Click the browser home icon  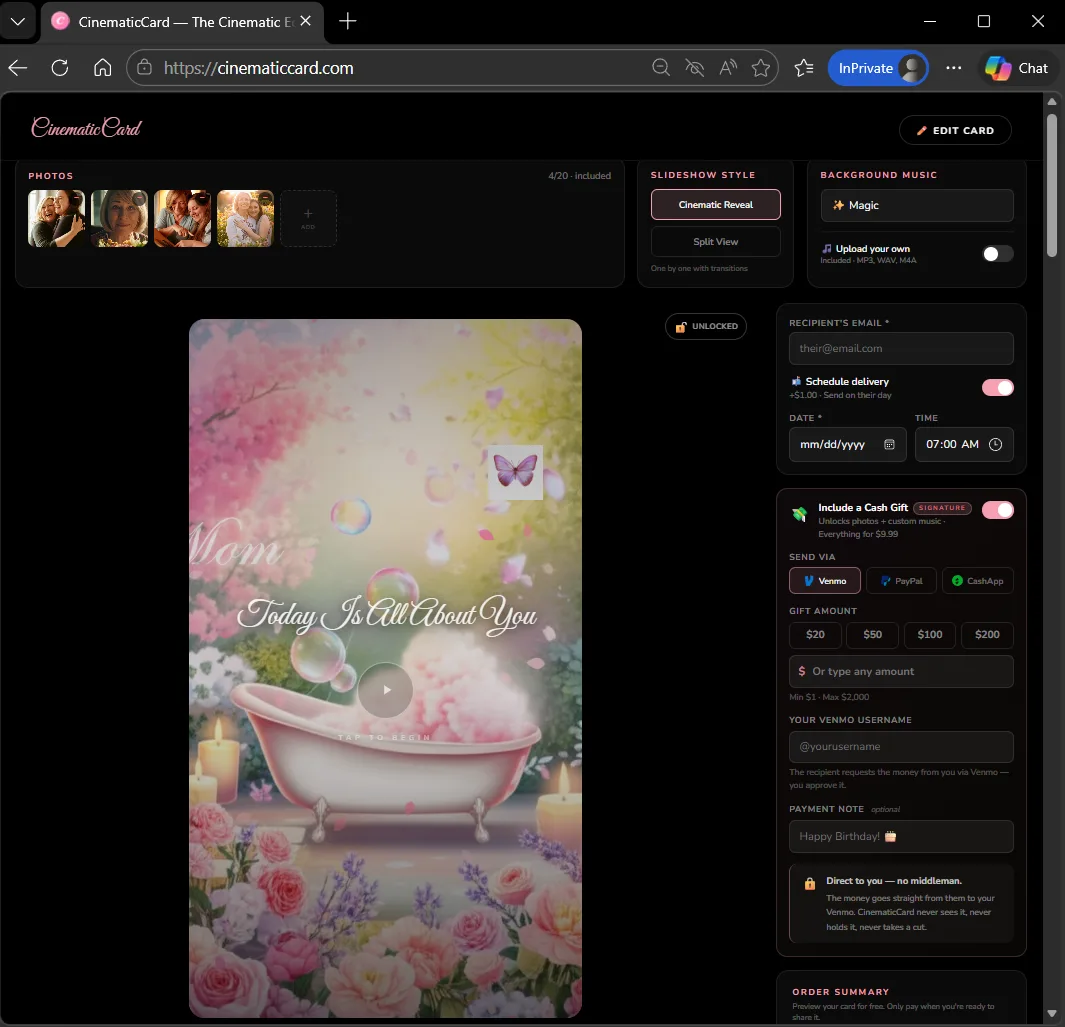point(102,68)
